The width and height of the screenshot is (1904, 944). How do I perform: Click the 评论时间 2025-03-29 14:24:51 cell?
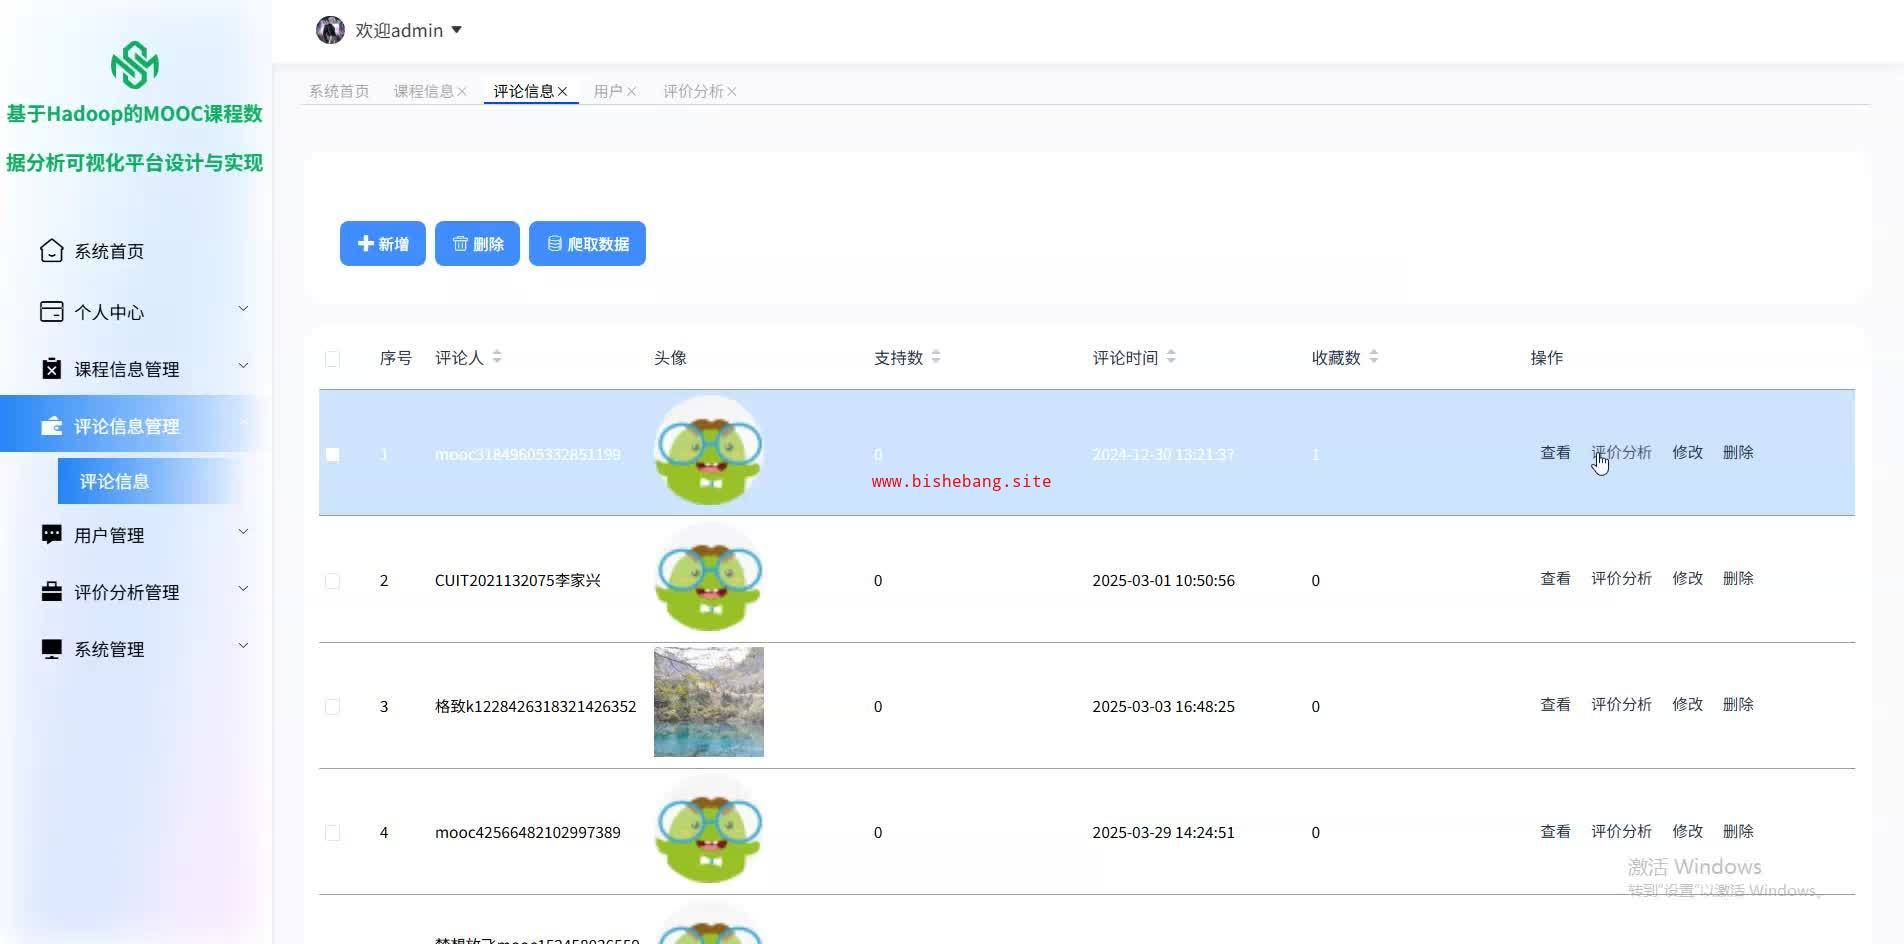[1163, 833]
